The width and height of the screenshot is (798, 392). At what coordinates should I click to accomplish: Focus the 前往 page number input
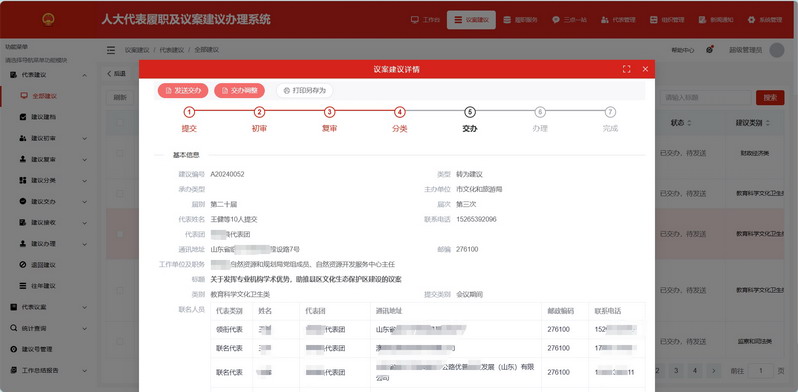coord(761,371)
